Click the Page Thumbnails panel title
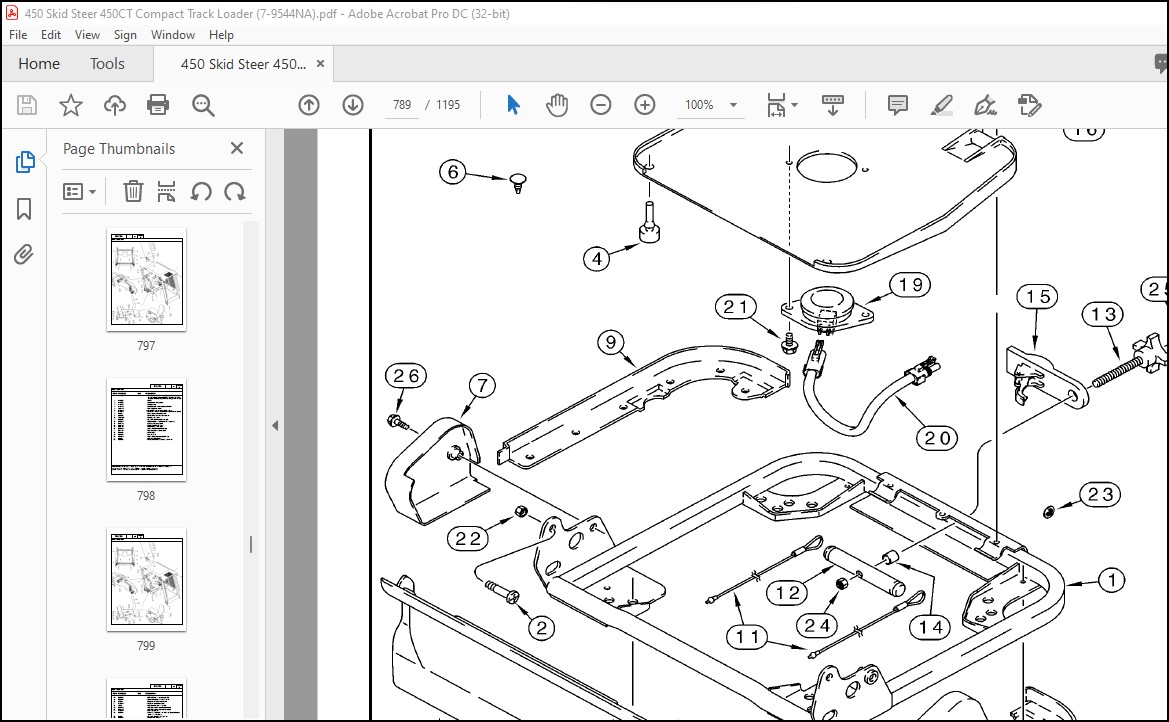The width and height of the screenshot is (1169, 722). 119,148
